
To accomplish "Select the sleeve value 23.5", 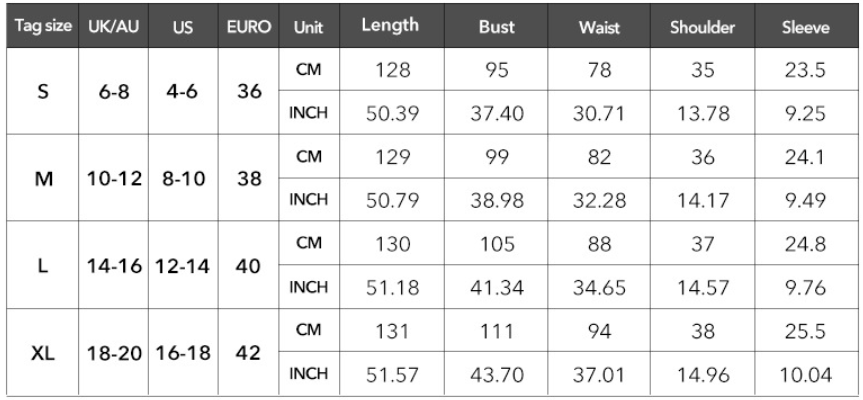I will [x=805, y=70].
